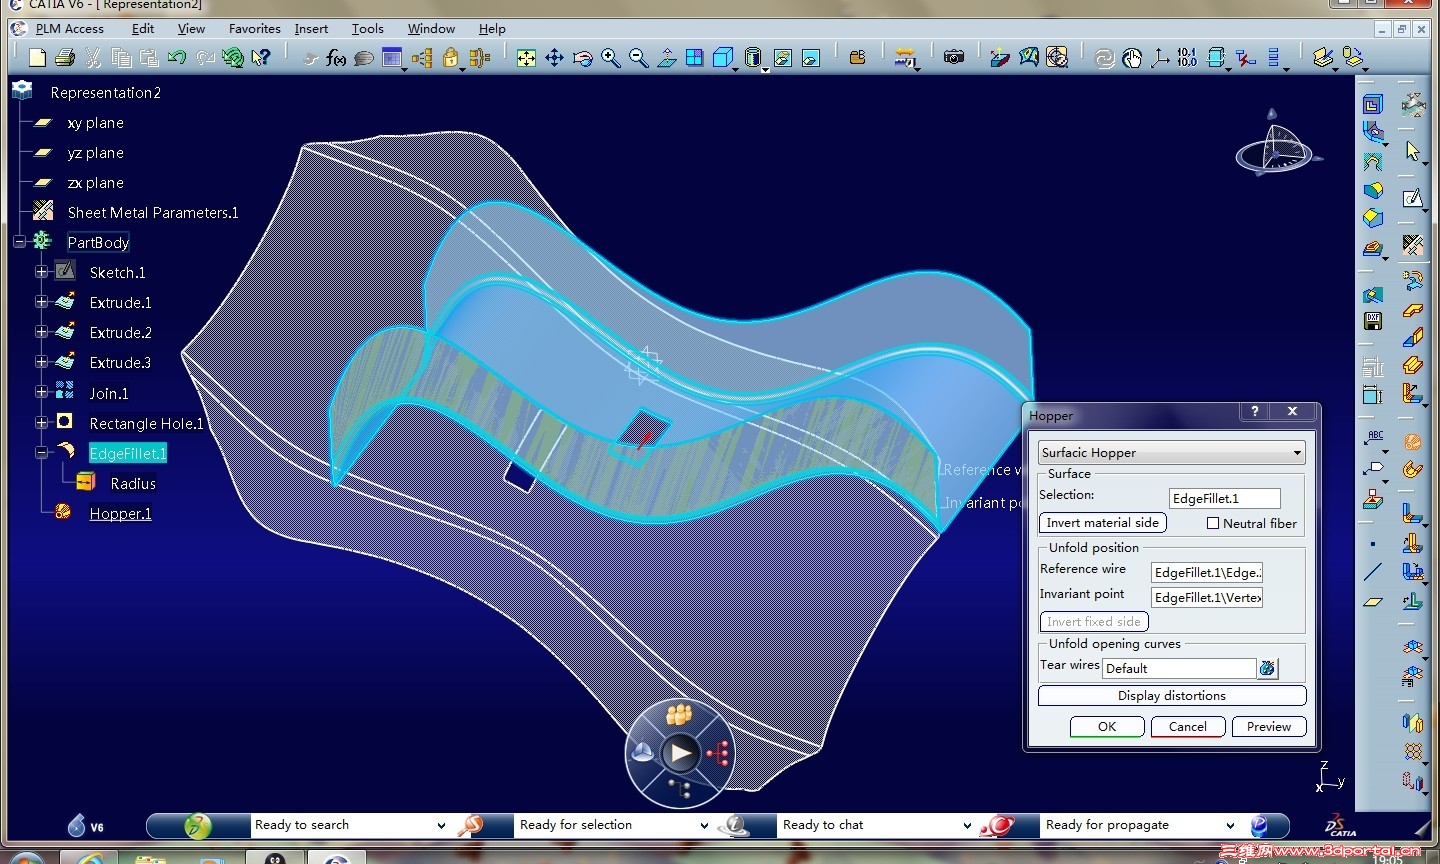The width and height of the screenshot is (1440, 864).
Task: Click the 10.1 measure dimension icon
Action: 1187,58
